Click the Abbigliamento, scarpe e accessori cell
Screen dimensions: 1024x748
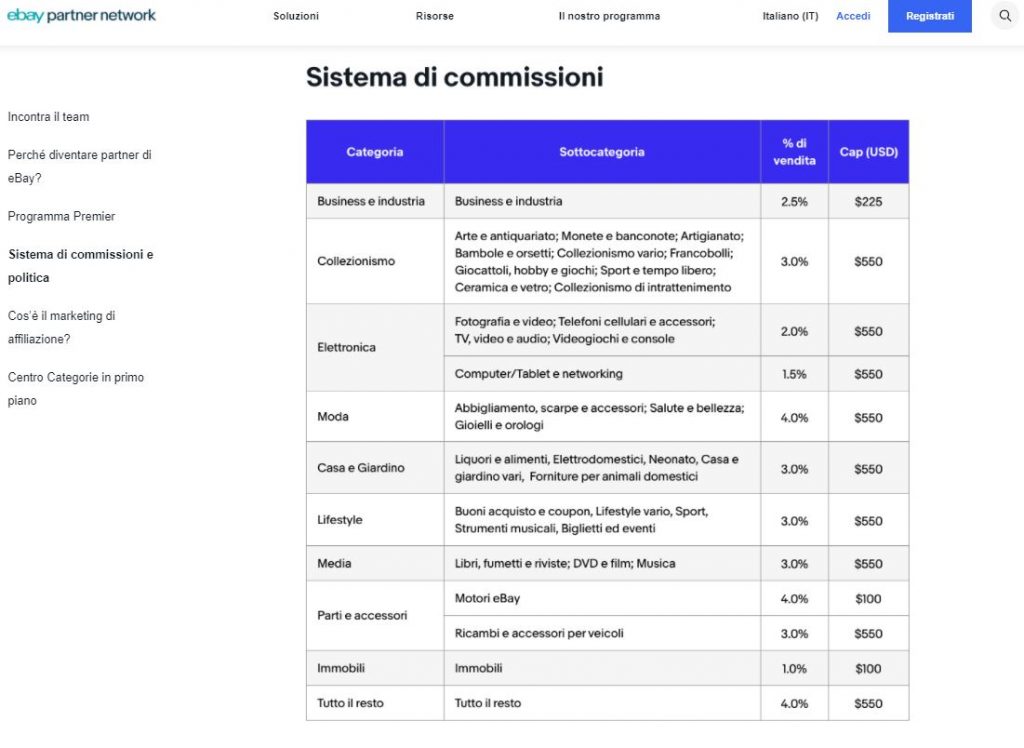pos(602,417)
